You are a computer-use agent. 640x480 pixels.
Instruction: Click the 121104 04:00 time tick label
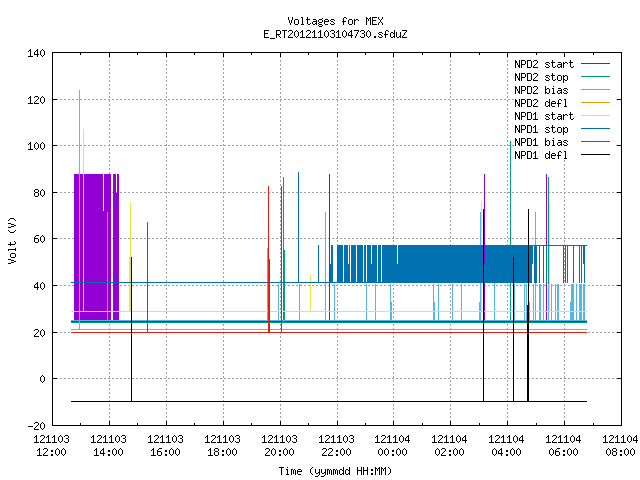(507, 446)
